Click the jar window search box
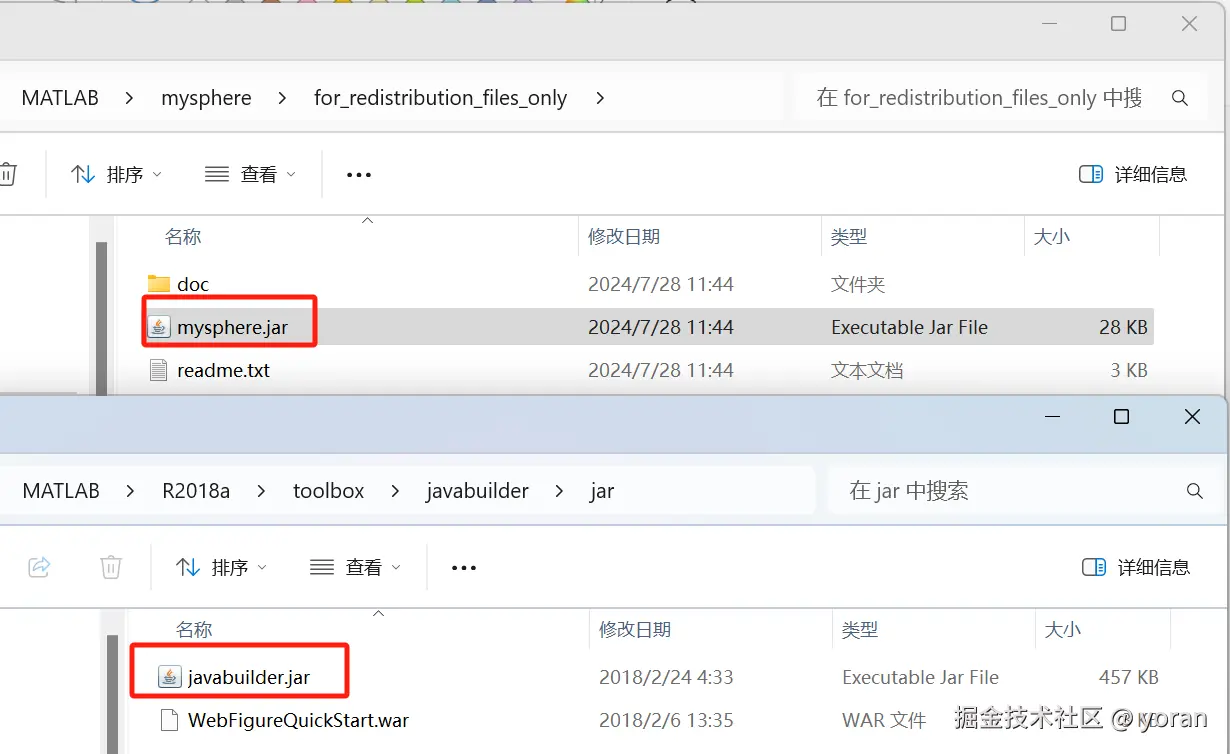Image resolution: width=1230 pixels, height=754 pixels. coord(1024,491)
